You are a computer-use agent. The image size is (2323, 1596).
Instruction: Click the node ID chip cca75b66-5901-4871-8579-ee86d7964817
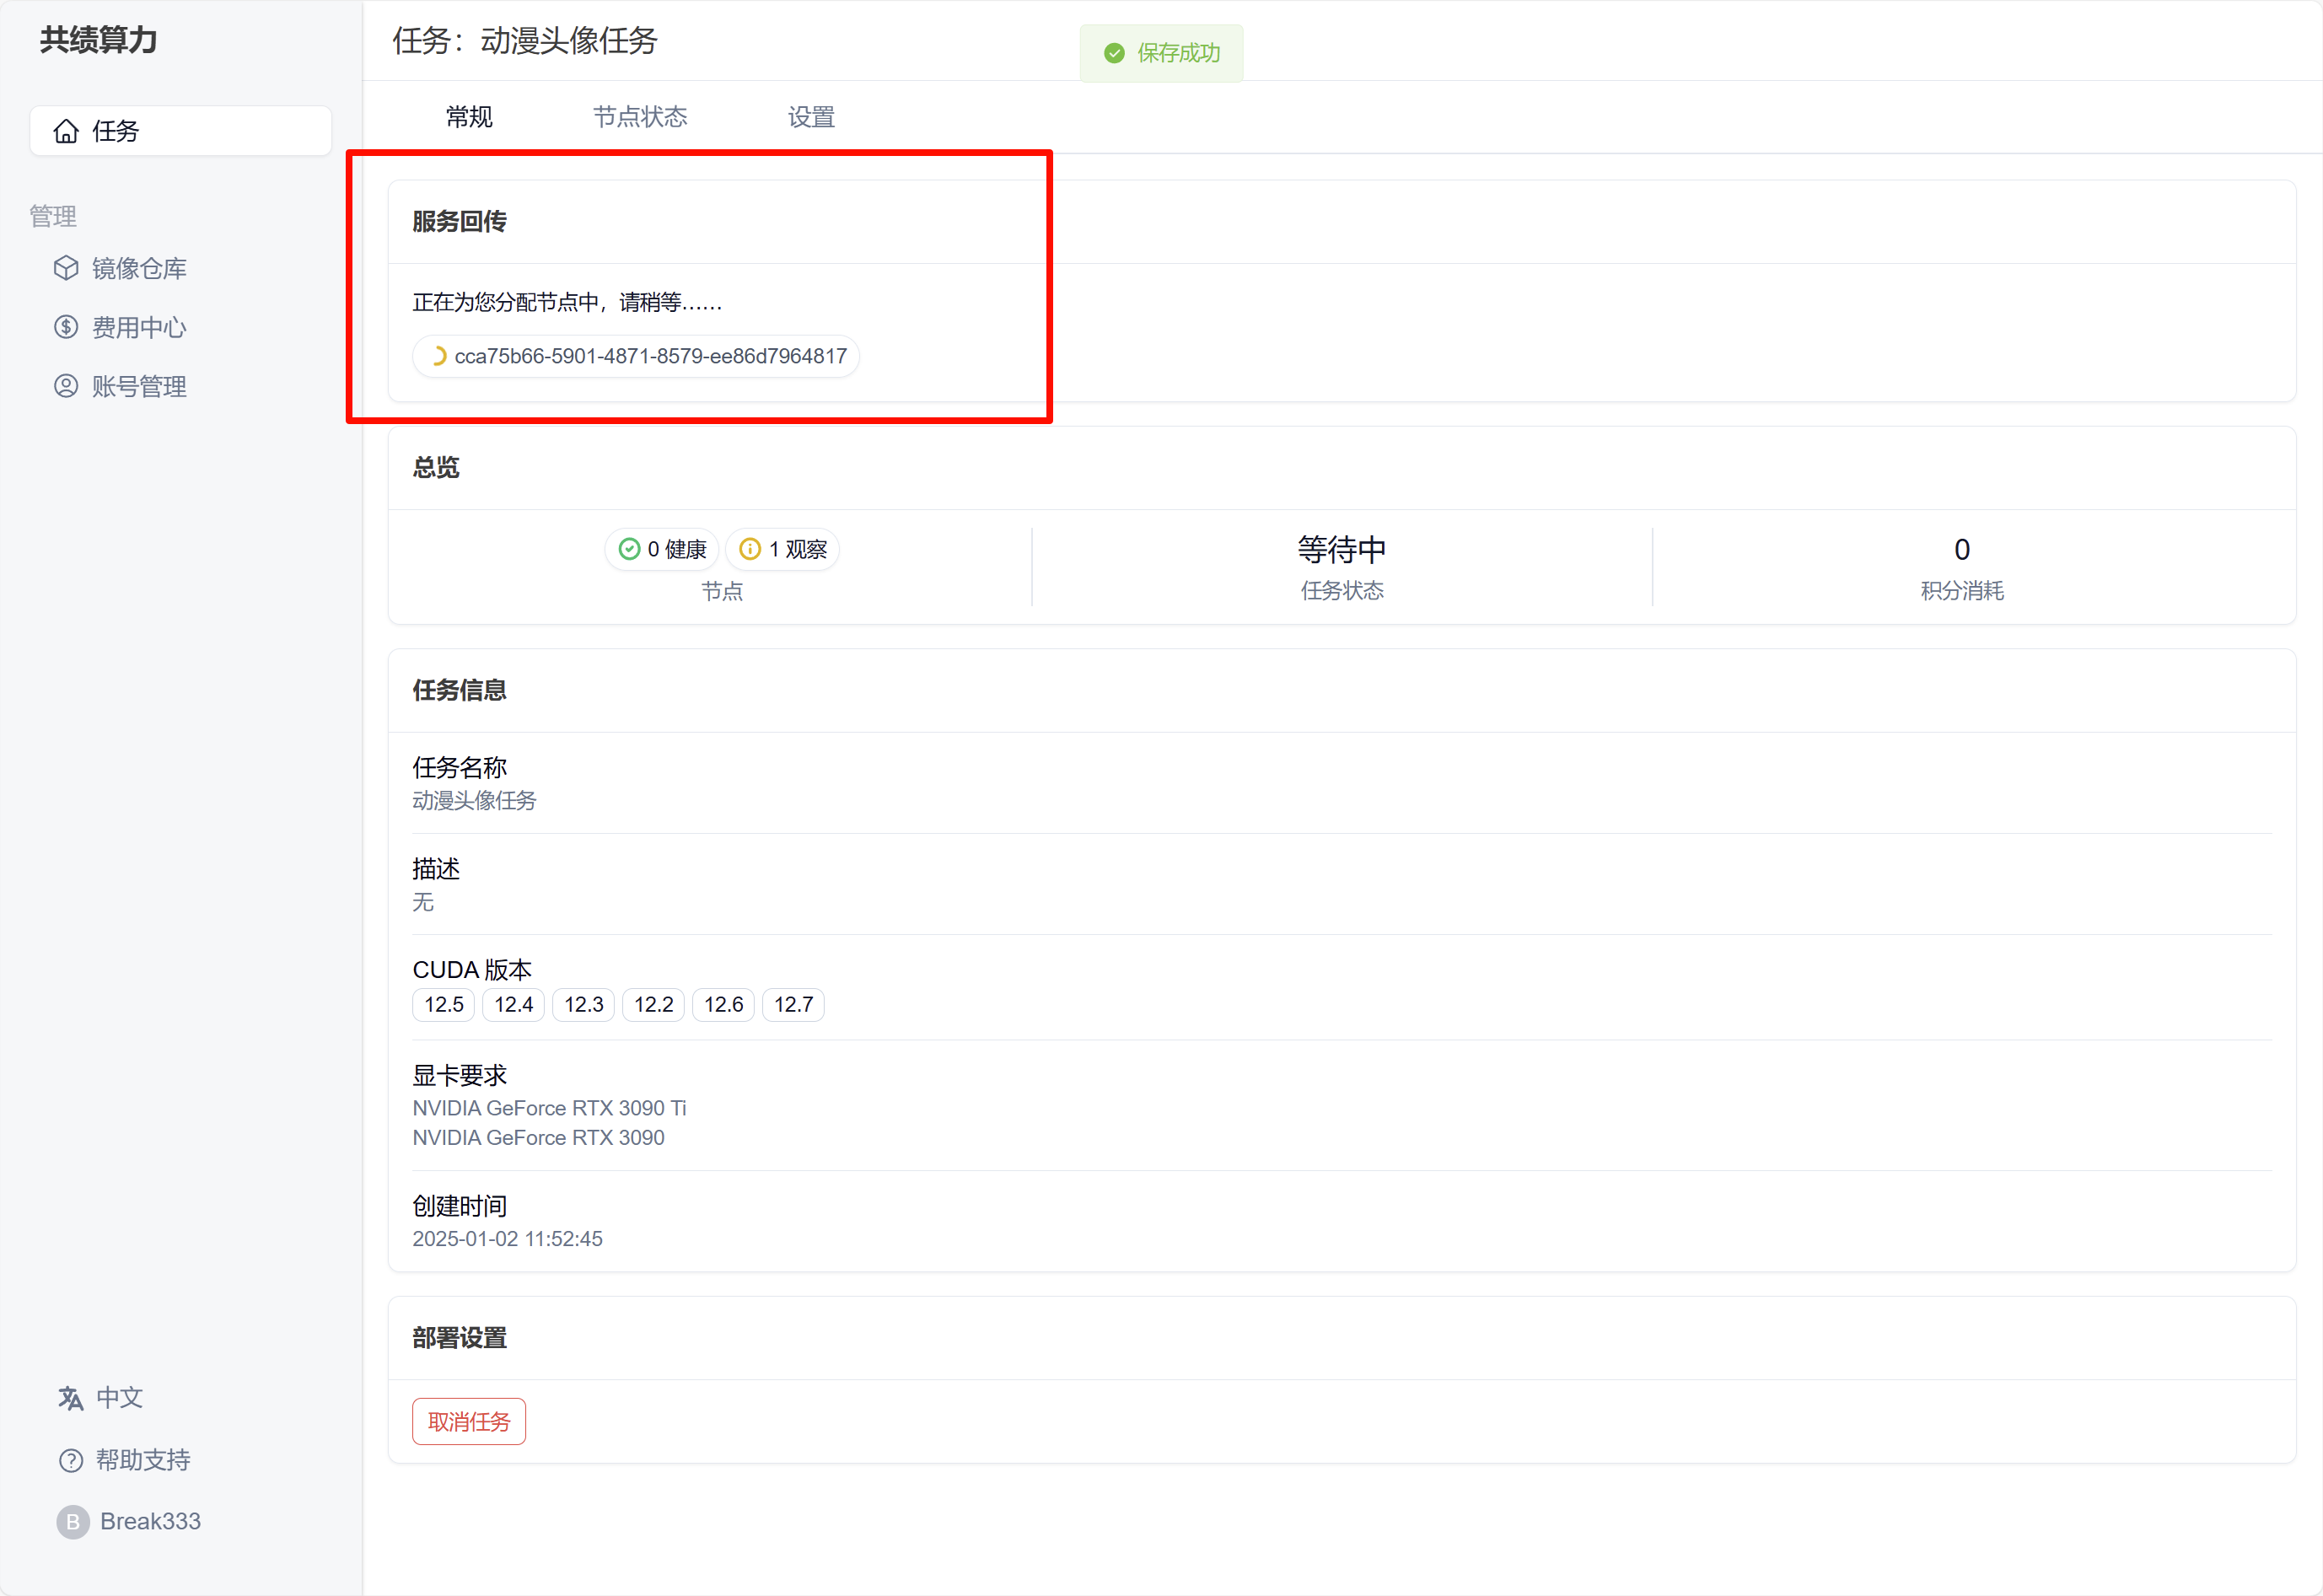tap(636, 356)
